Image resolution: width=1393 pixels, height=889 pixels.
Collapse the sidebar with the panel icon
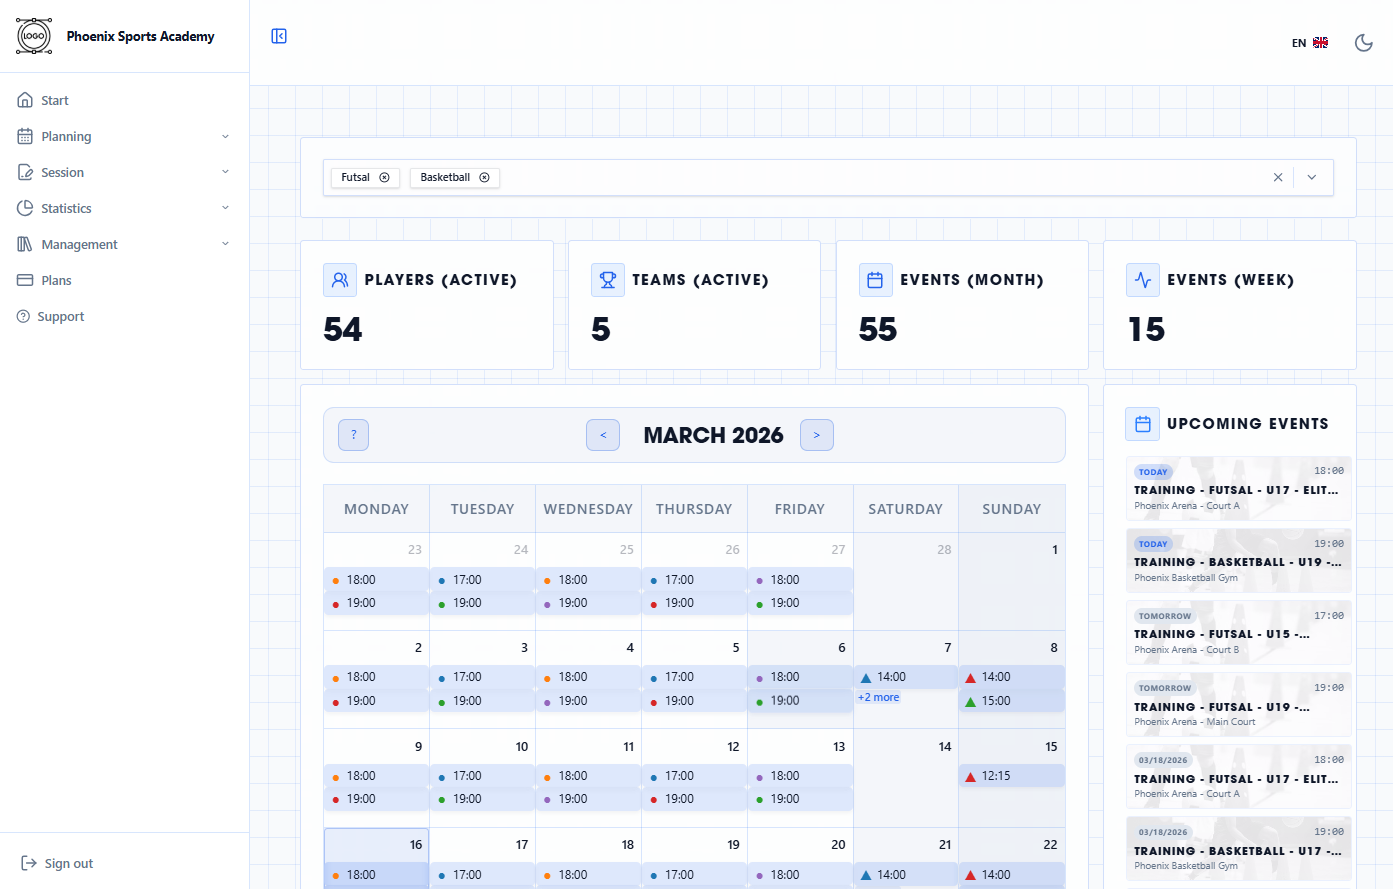(x=279, y=36)
